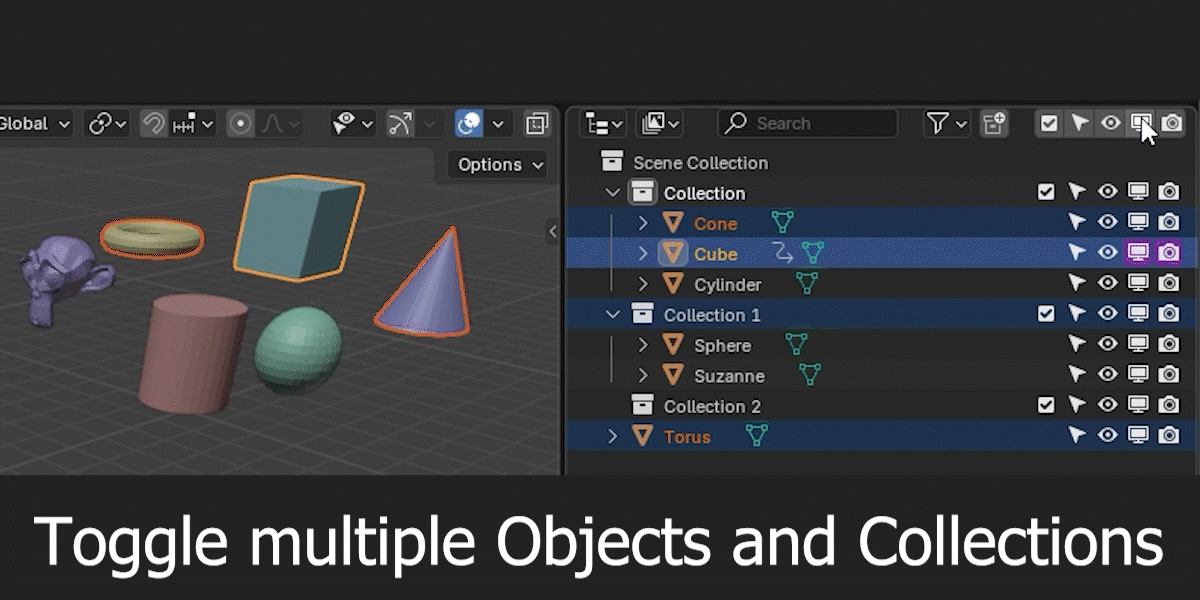Open the snapping options dropdown
This screenshot has height=600, width=1200.
click(x=193, y=124)
